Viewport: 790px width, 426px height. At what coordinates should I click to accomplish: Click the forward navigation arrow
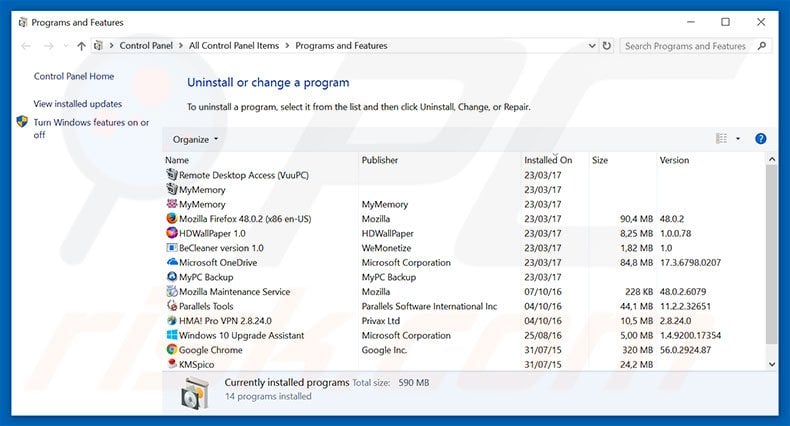(x=48, y=46)
